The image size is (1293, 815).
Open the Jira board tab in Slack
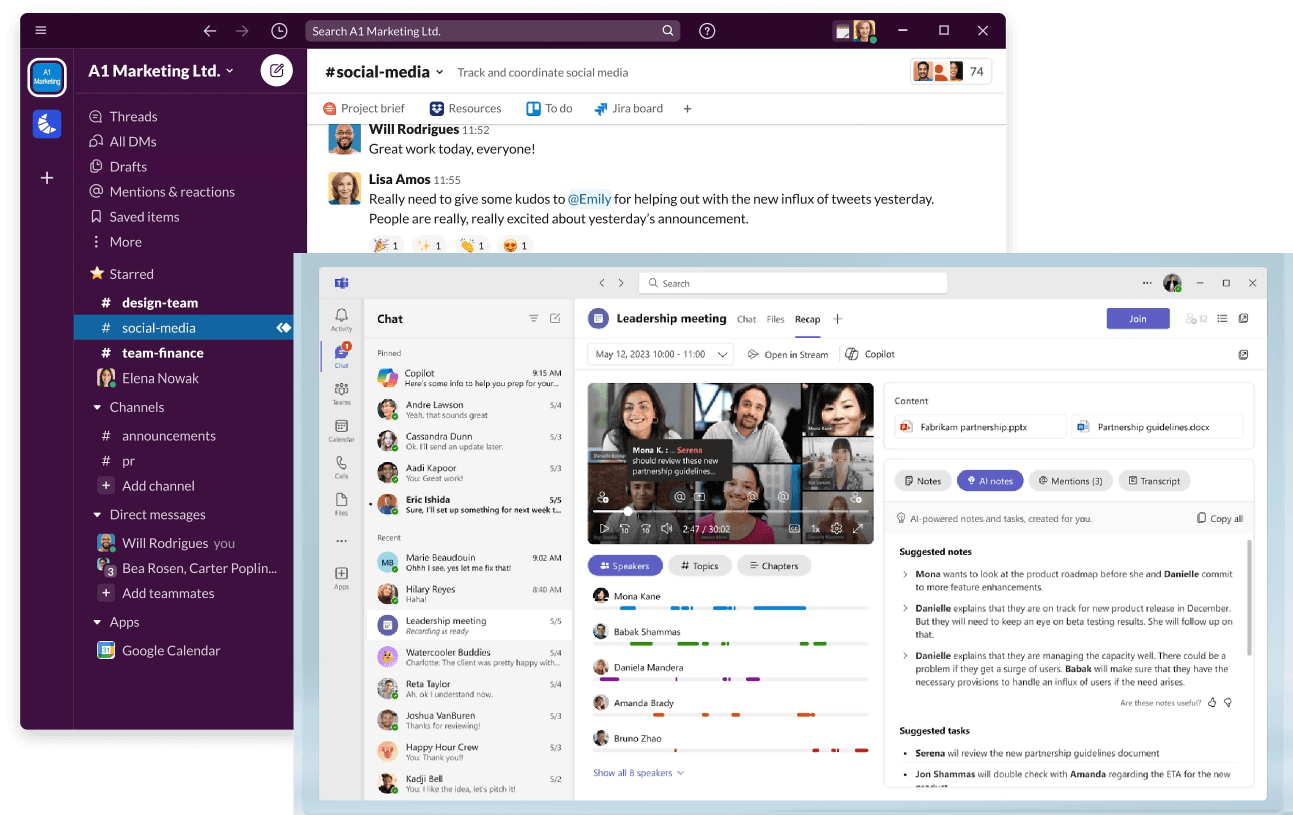point(629,108)
